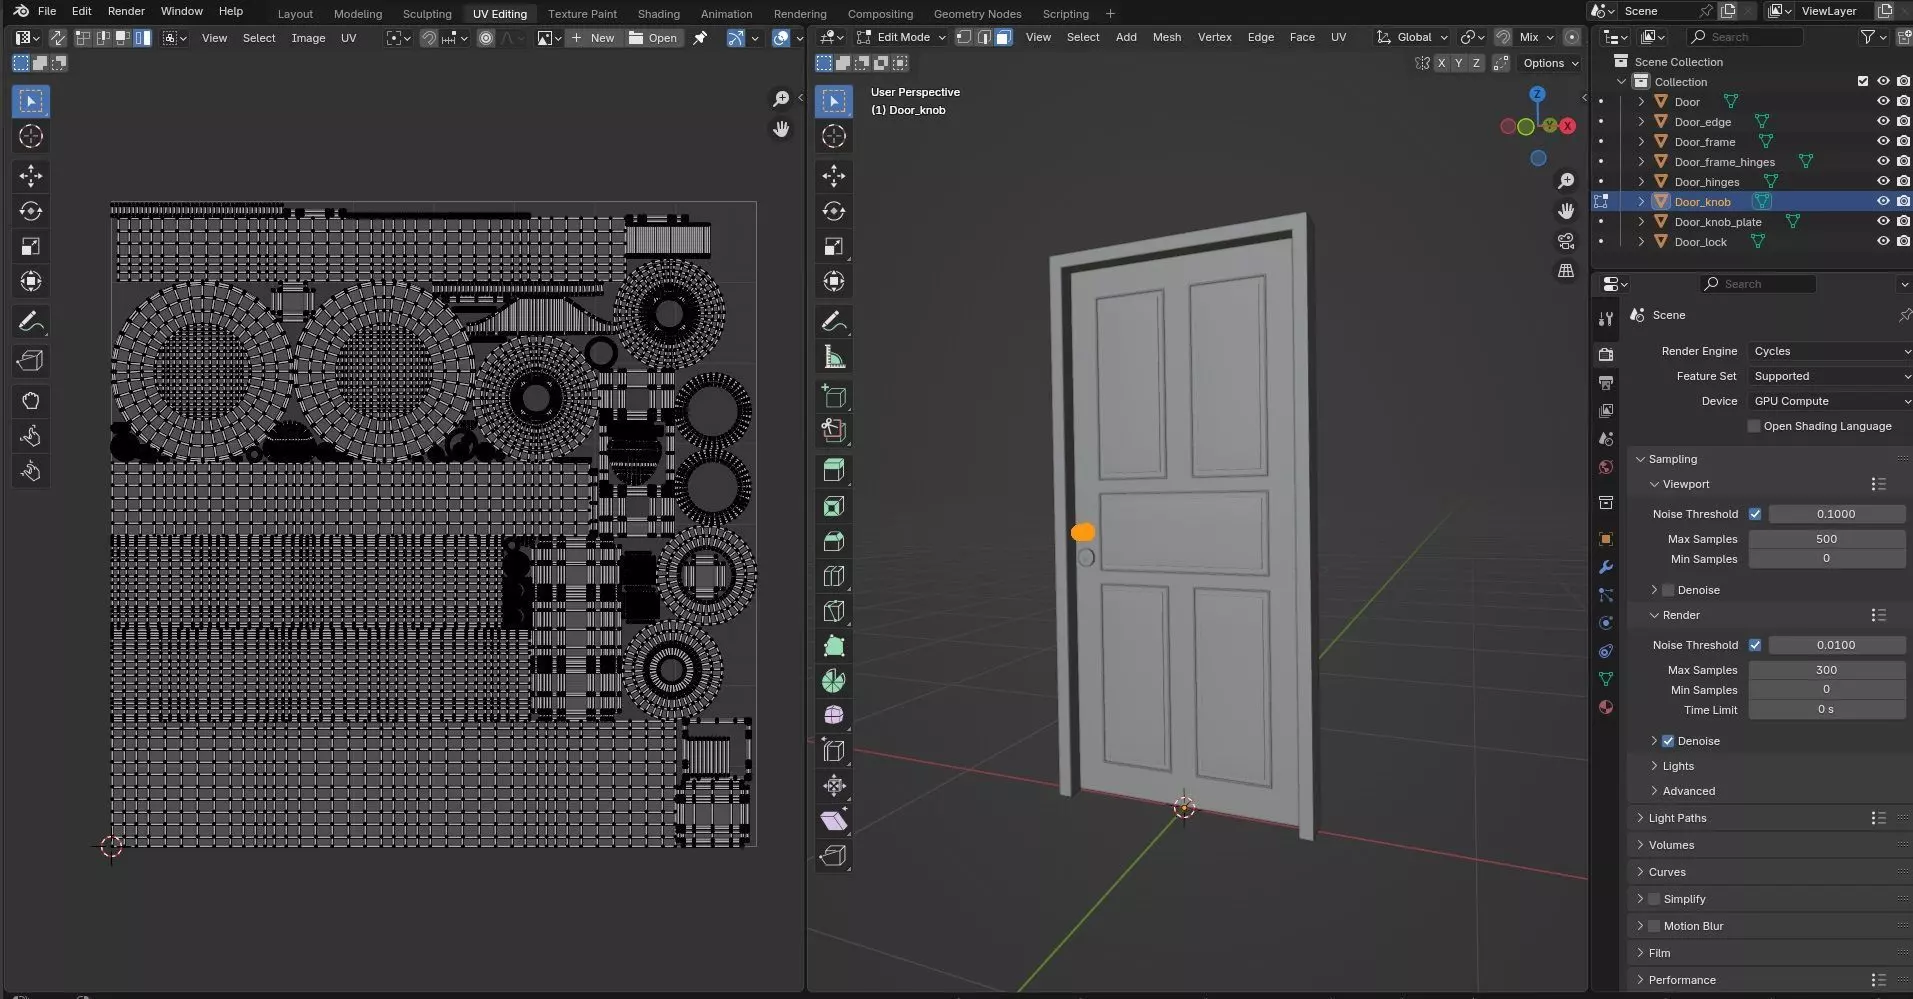
Task: Toggle X axis mirror button
Action: tap(1441, 63)
